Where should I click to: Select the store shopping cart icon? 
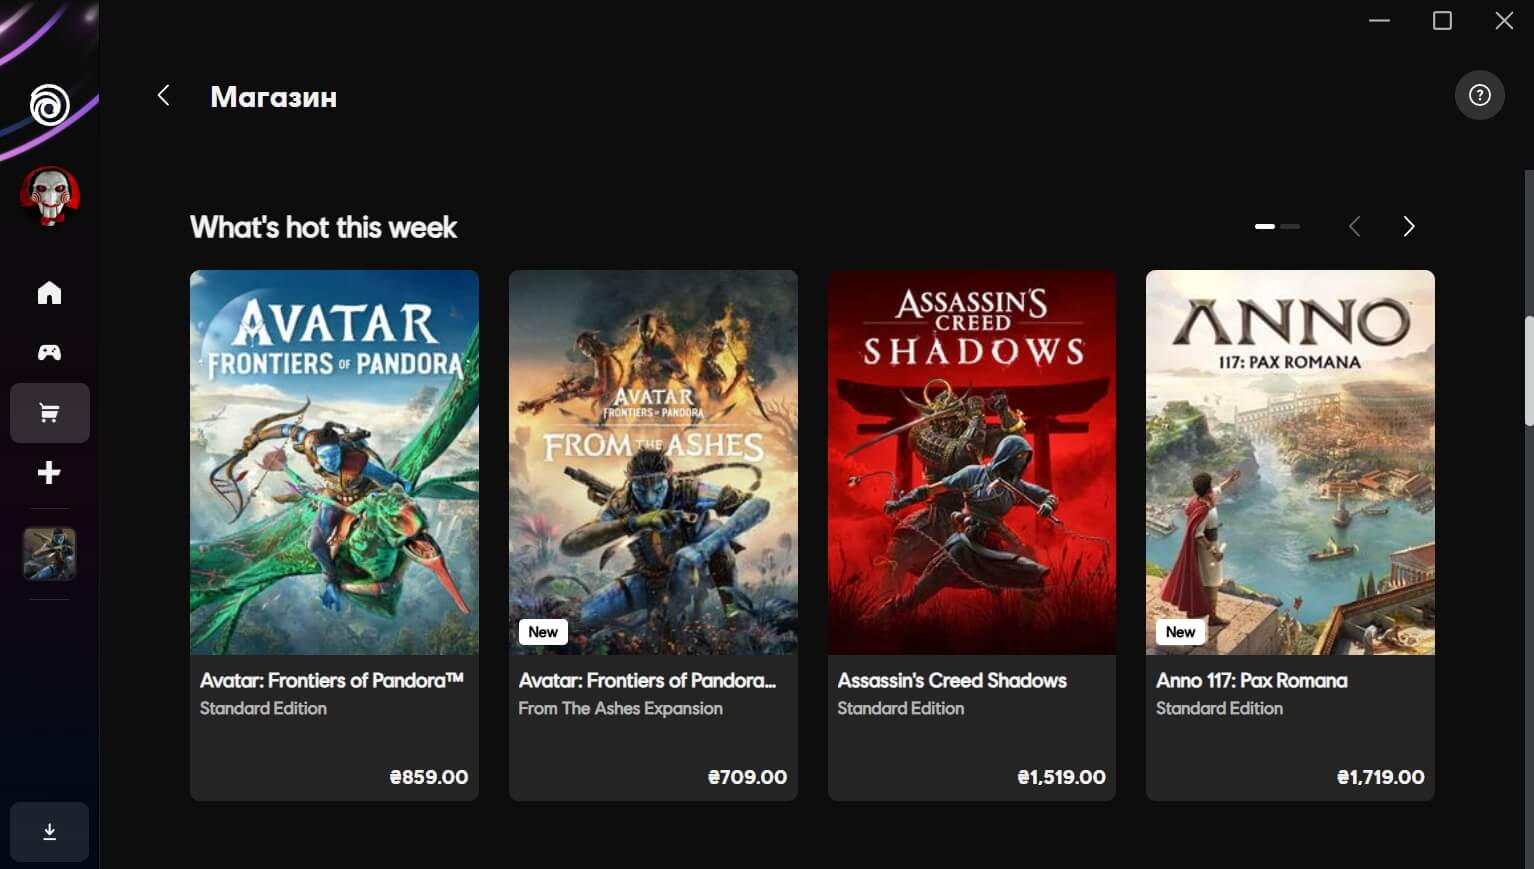coord(49,413)
